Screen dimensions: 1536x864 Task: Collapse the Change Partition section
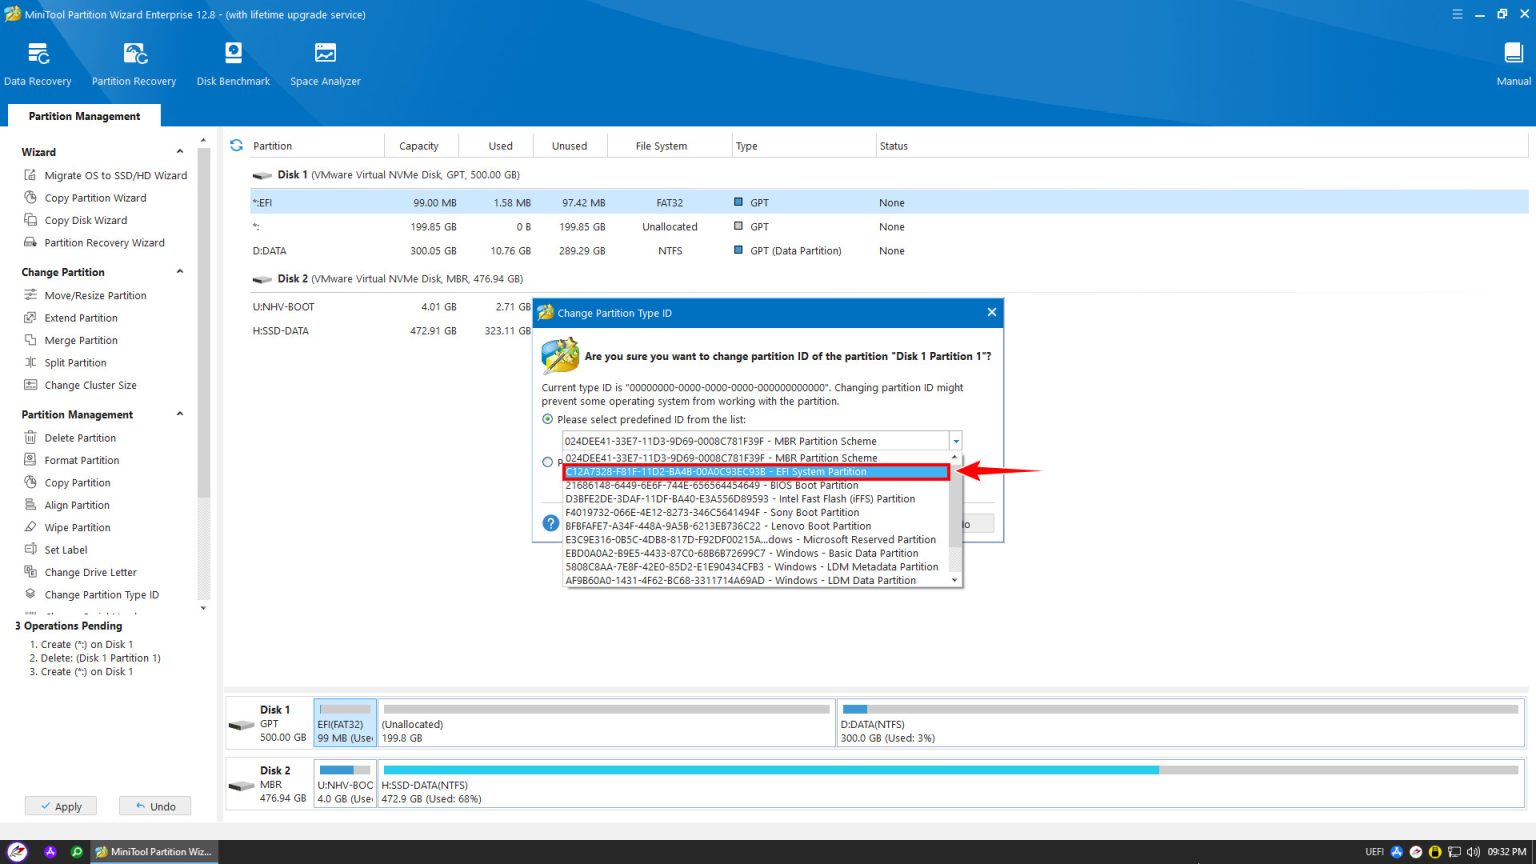pos(179,271)
